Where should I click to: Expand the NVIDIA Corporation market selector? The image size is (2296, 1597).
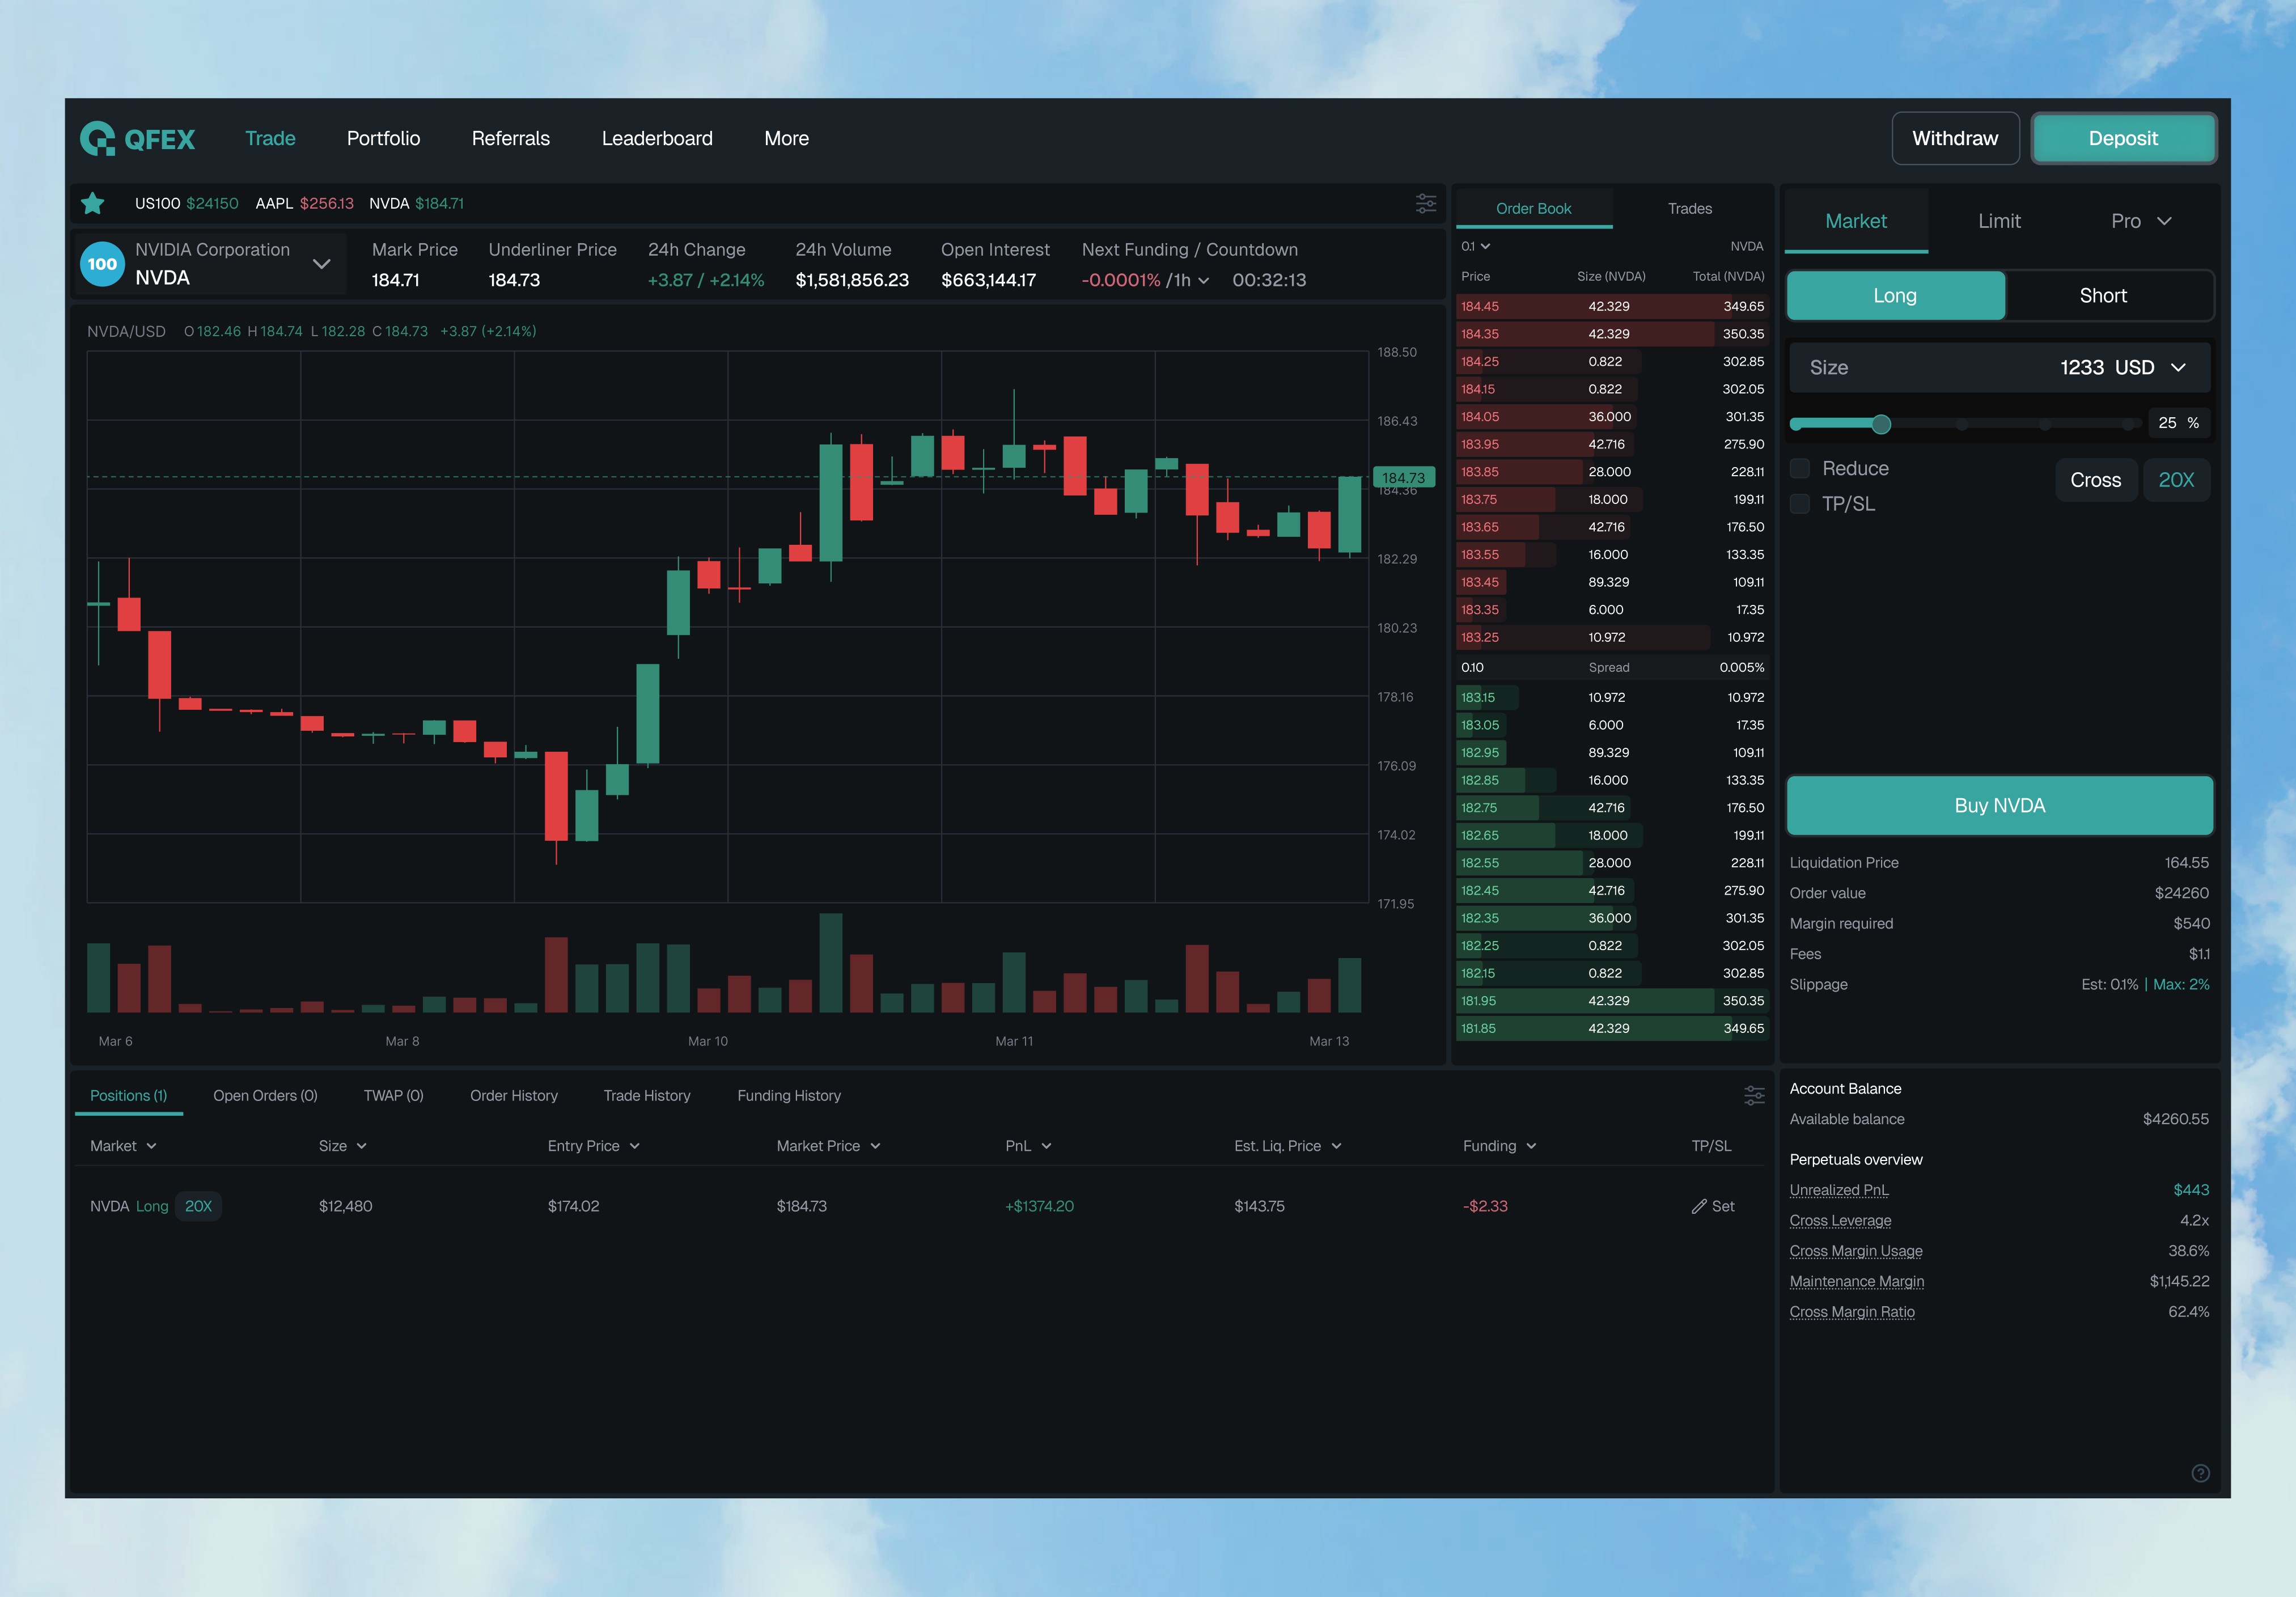coord(321,264)
